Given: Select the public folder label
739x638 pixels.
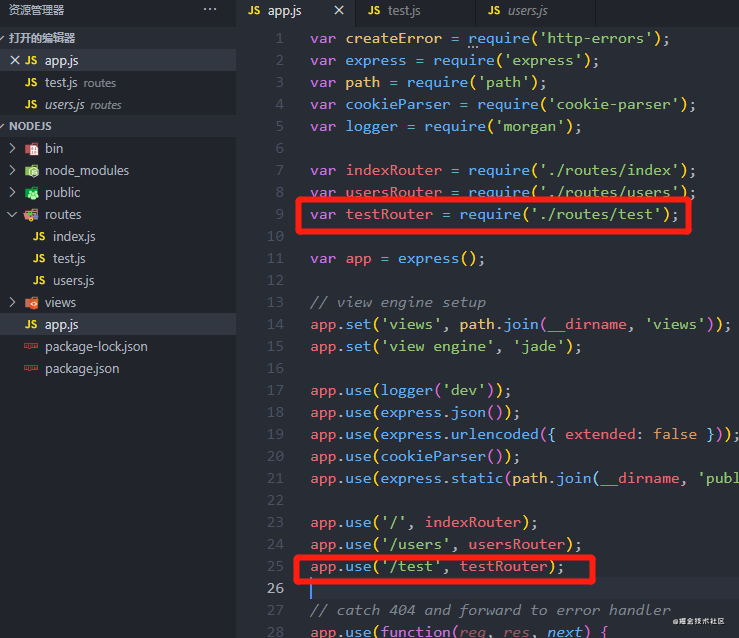Looking at the screenshot, I should point(62,193).
